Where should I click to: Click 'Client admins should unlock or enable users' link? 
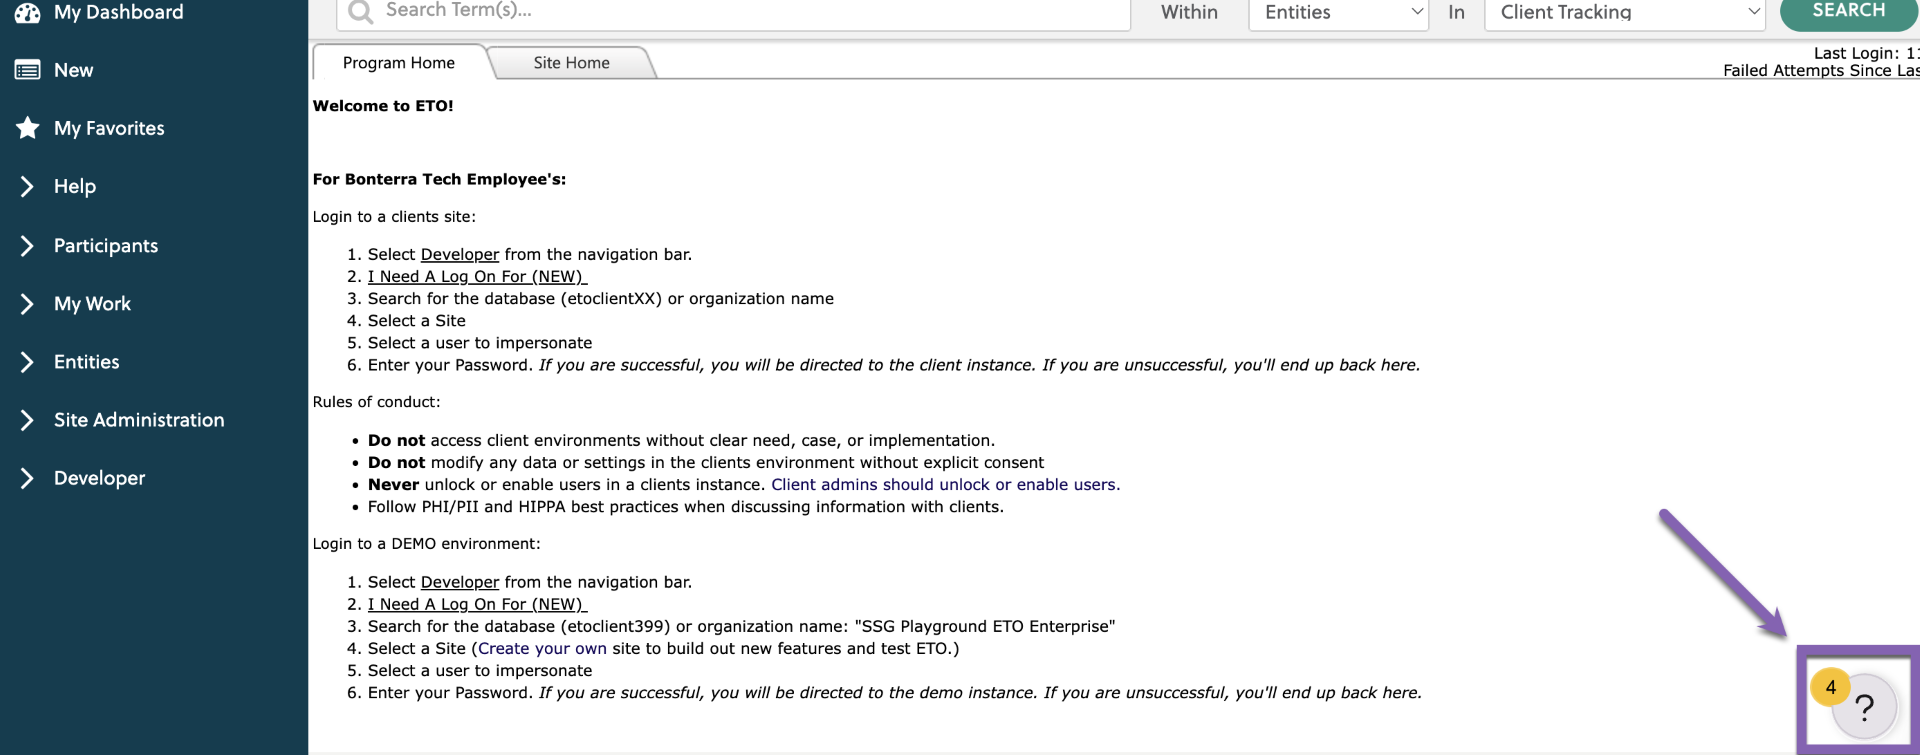coord(945,484)
